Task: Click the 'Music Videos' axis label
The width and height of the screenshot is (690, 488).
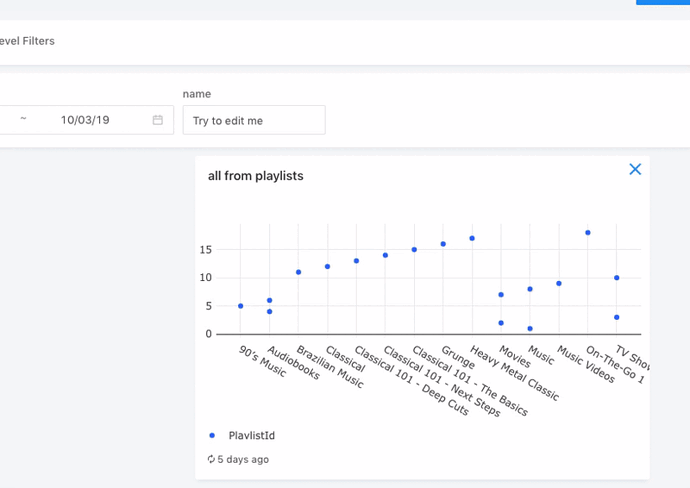Action: (586, 364)
